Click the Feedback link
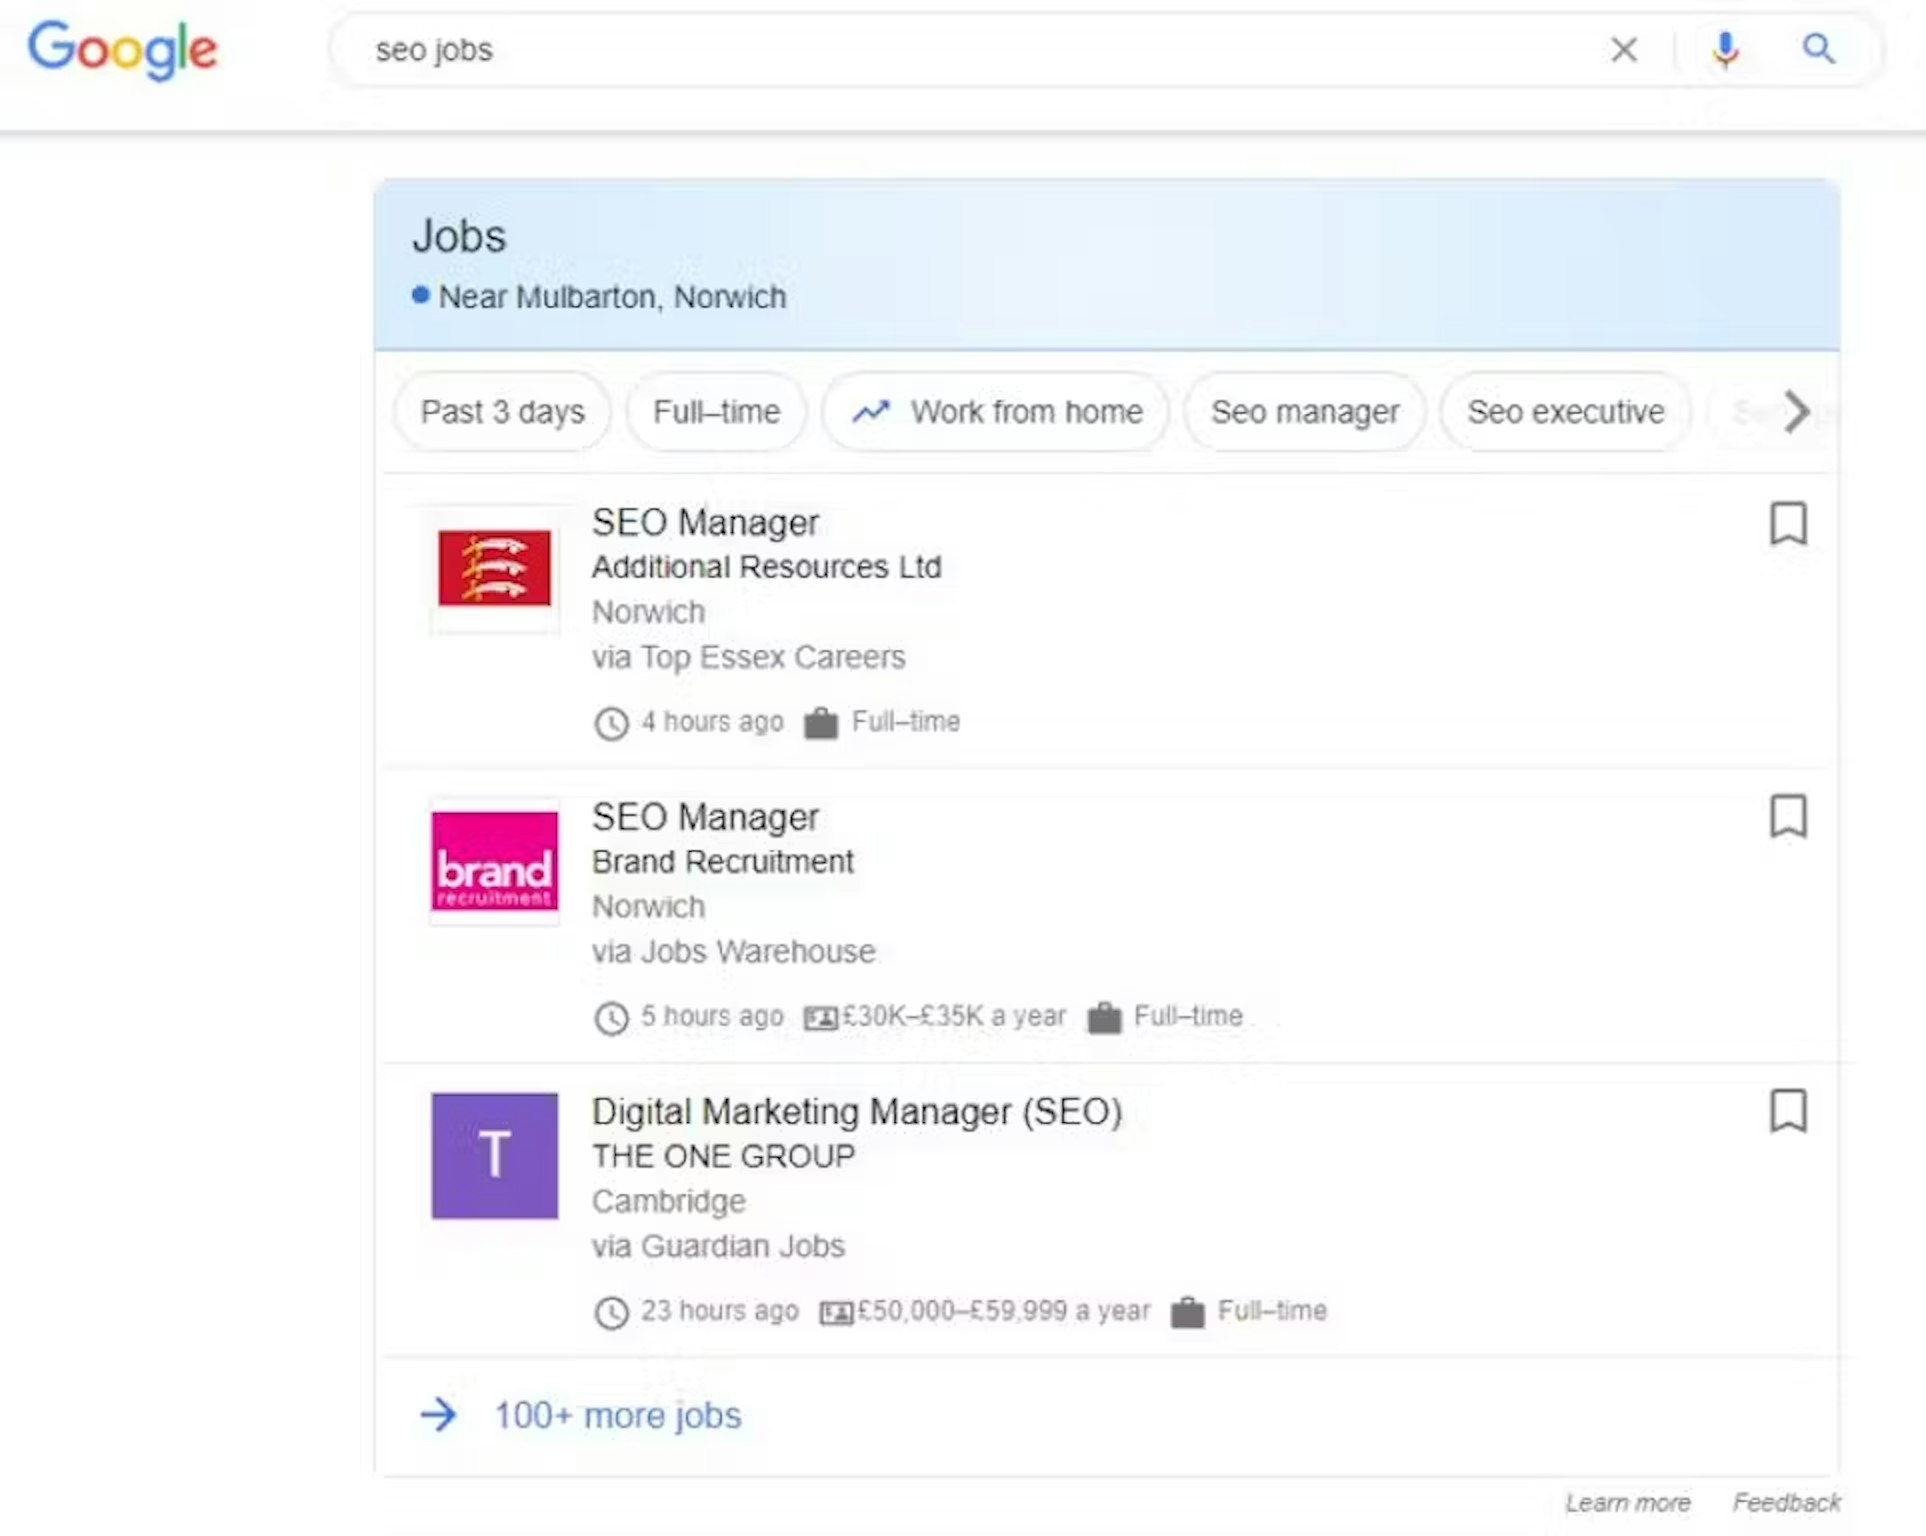 pyautogui.click(x=1786, y=1503)
